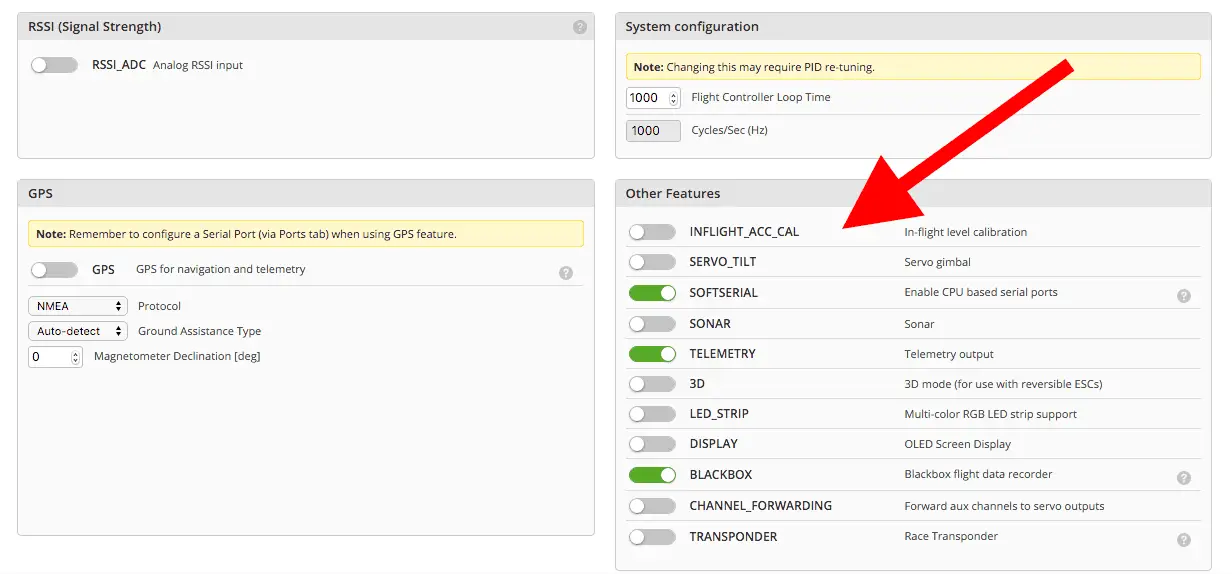Enable the CHANNEL_FORWARDING toggle
Screen dimensions: 1232x574
pos(652,506)
